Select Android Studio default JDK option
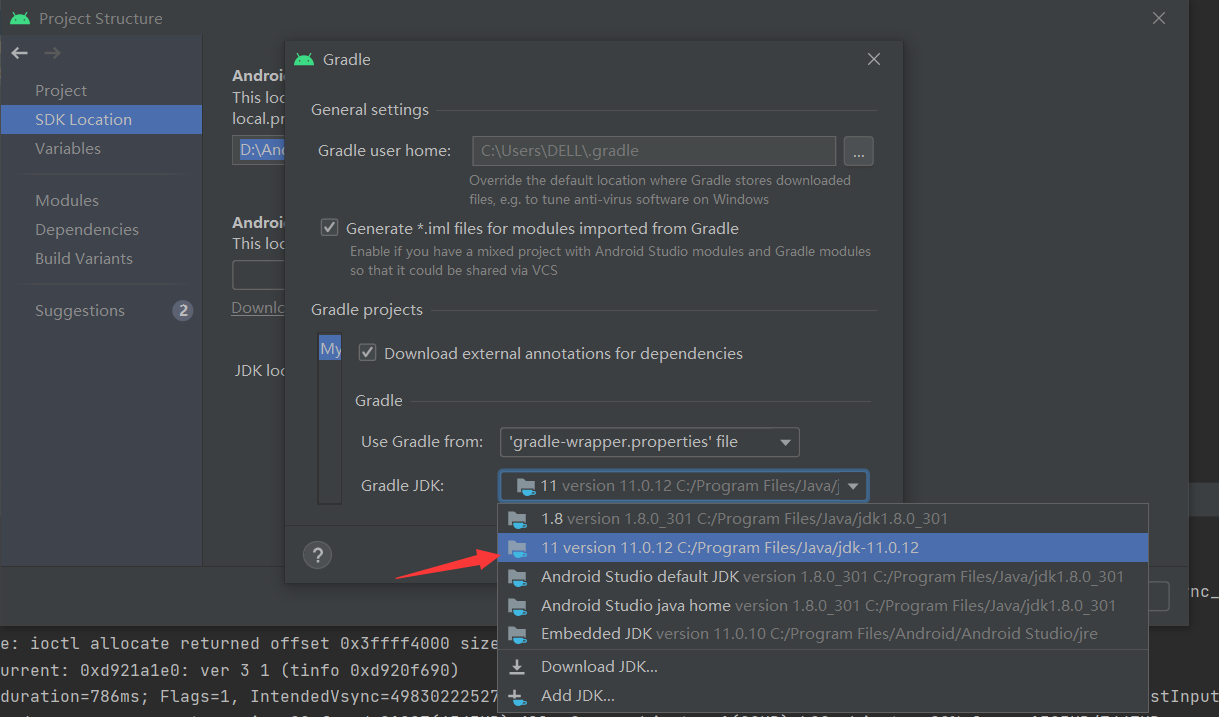This screenshot has height=717, width=1219. point(822,577)
